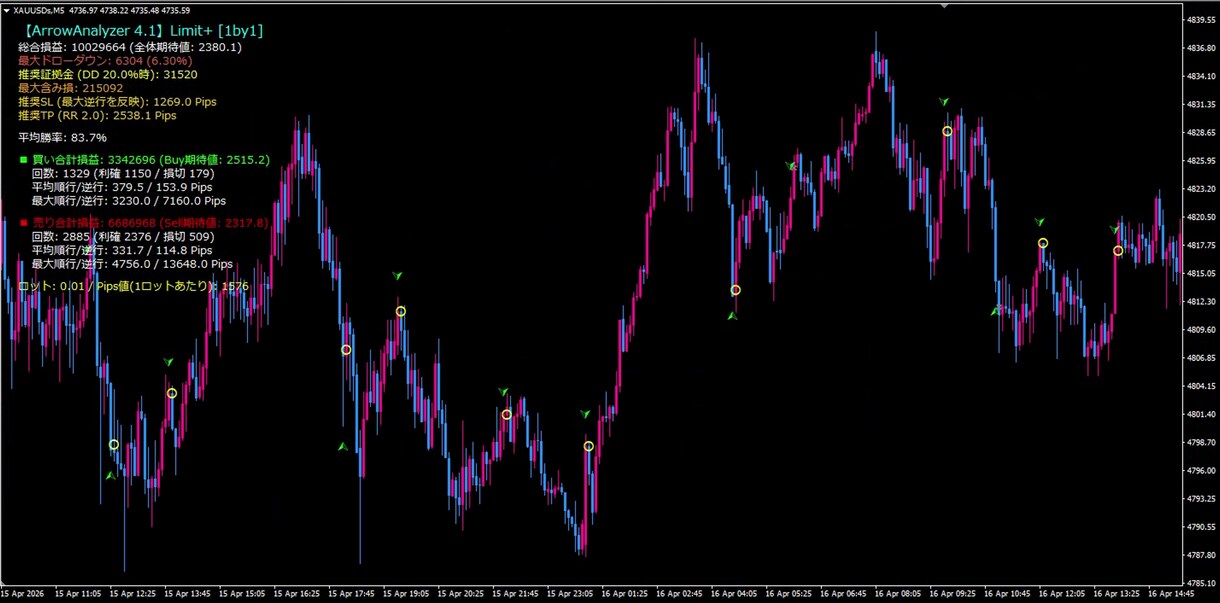Viewport: 1220px width, 603px height.
Task: Click the green down arrow above the 09:25 circle
Action: click(x=944, y=102)
